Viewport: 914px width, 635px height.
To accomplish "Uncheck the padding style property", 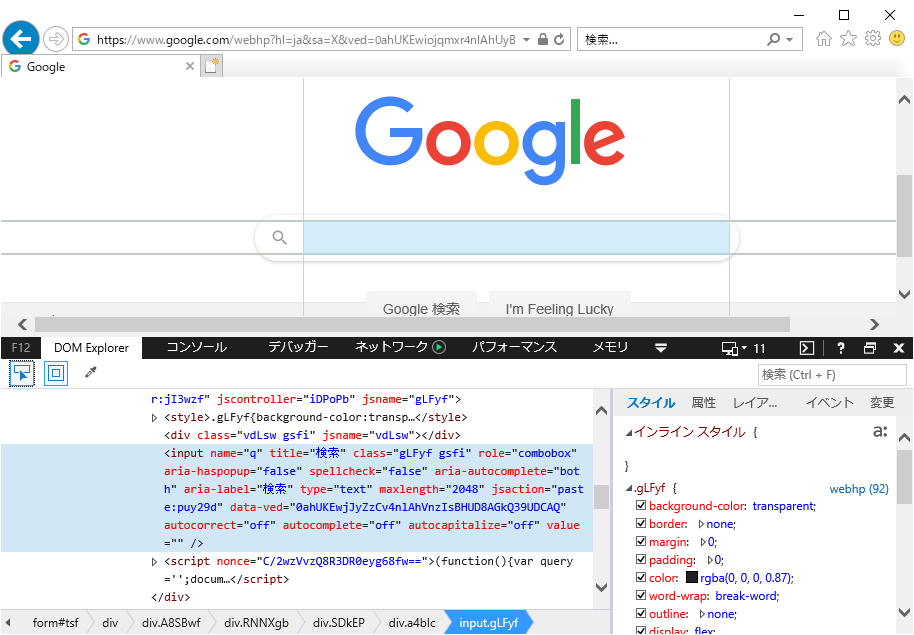I will click(641, 560).
